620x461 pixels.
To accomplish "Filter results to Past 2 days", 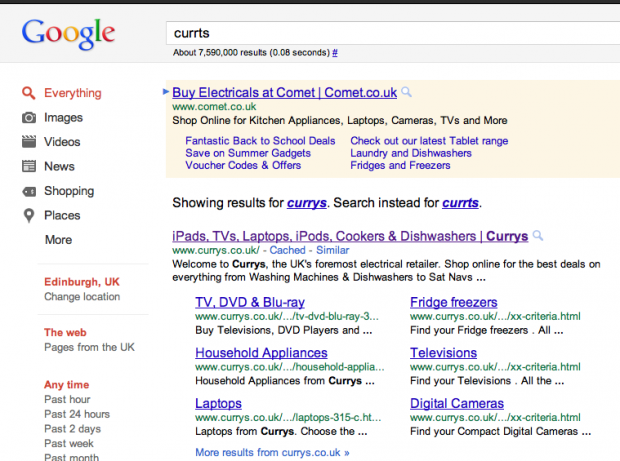I will (x=72, y=429).
